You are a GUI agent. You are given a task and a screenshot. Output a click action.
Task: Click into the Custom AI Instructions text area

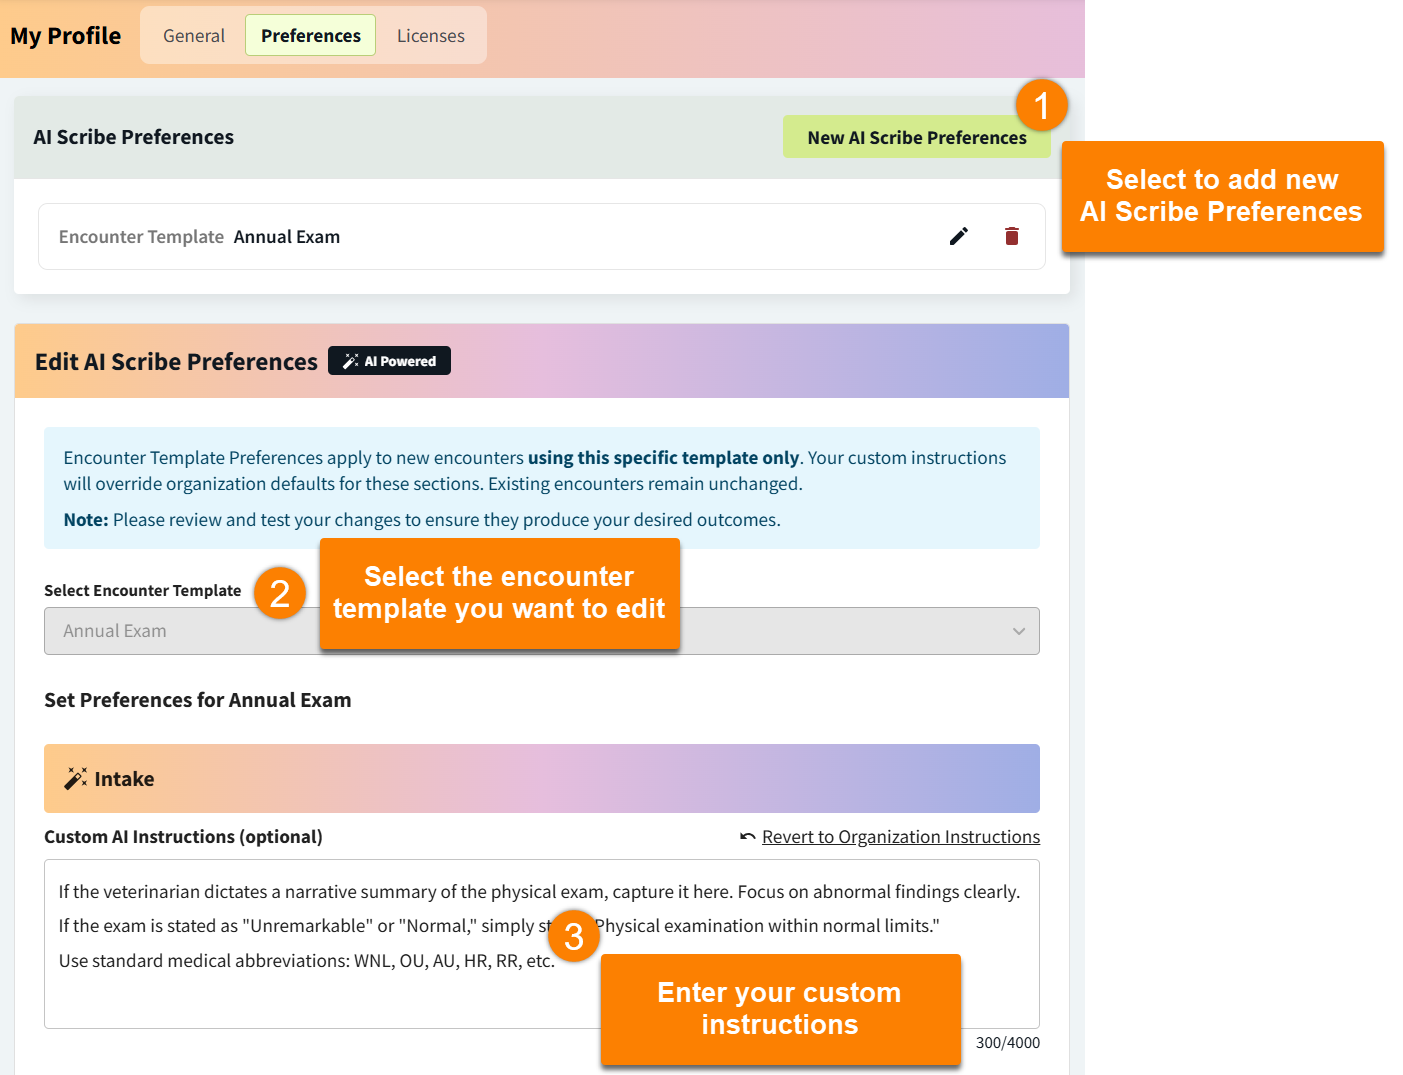coord(541,943)
